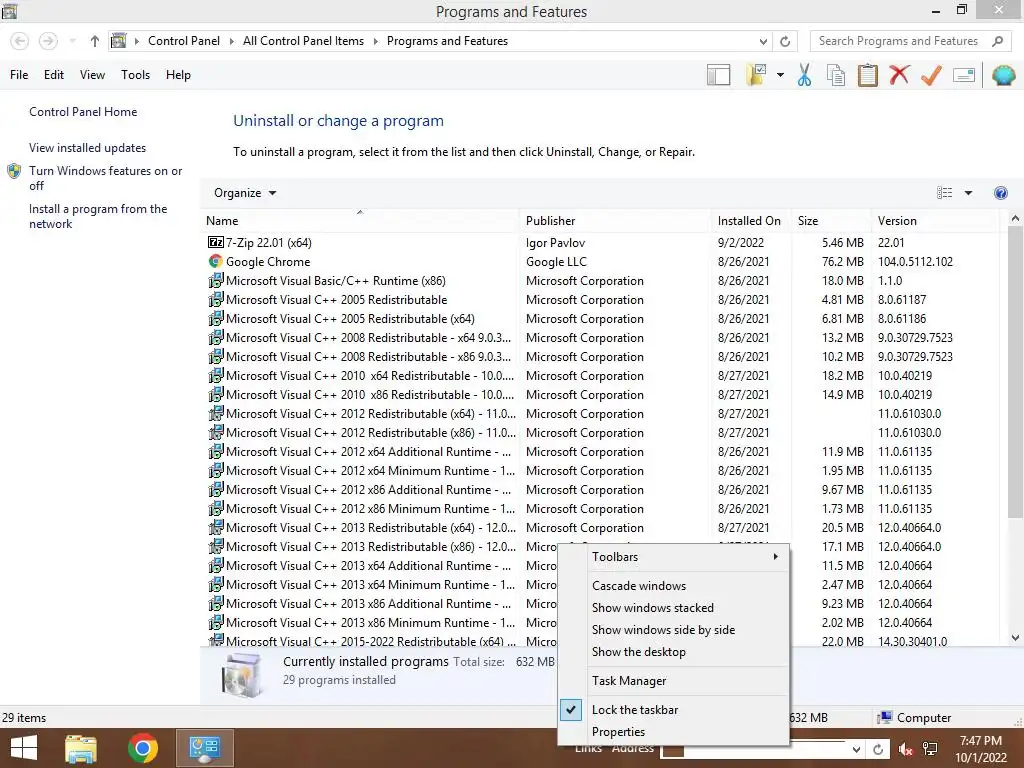Viewport: 1024px width, 768px height.
Task: Click Install a program from the network
Action: pyautogui.click(x=98, y=216)
